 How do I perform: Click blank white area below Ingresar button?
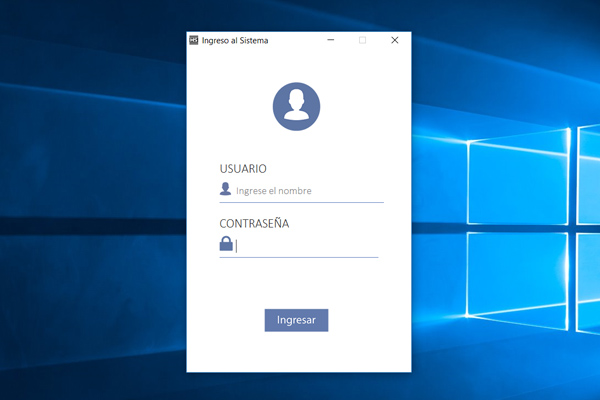[x=296, y=352]
